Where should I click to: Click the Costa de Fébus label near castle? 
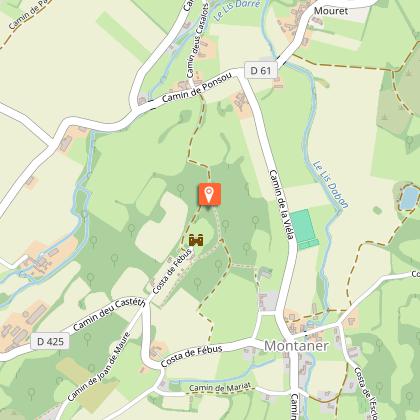[173, 271]
